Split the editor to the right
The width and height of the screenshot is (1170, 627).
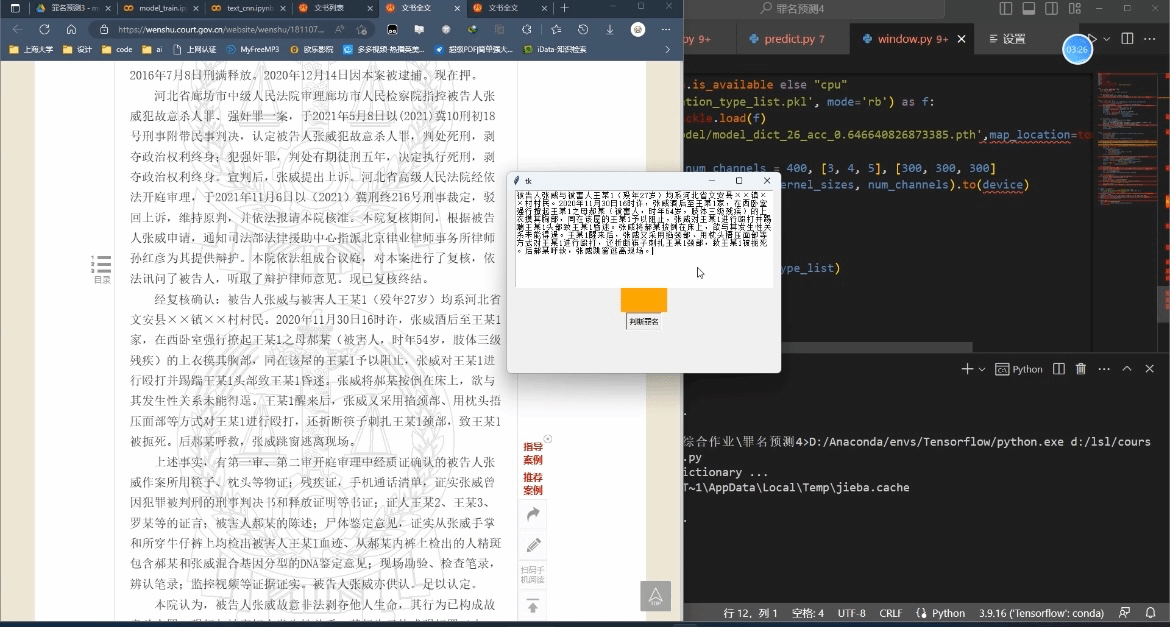pyautogui.click(x=1127, y=39)
